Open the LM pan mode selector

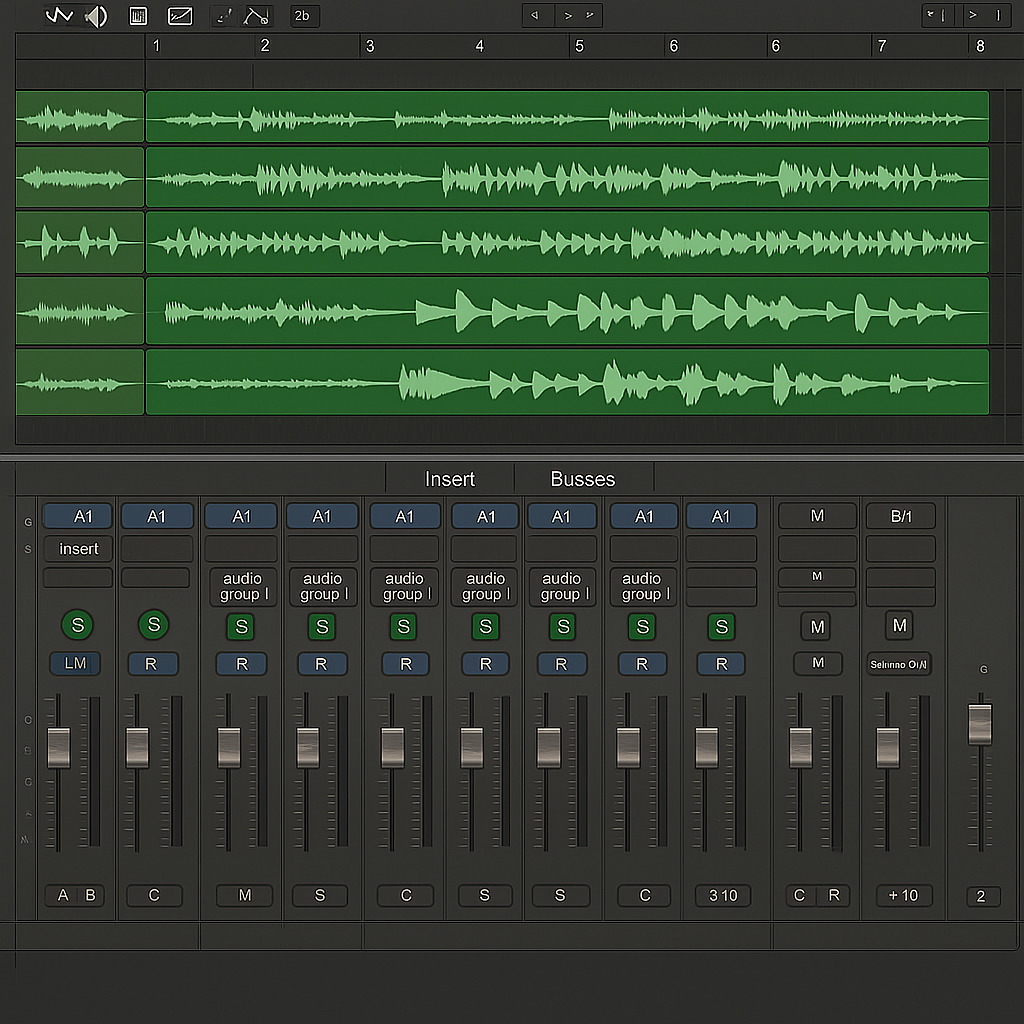pos(75,664)
